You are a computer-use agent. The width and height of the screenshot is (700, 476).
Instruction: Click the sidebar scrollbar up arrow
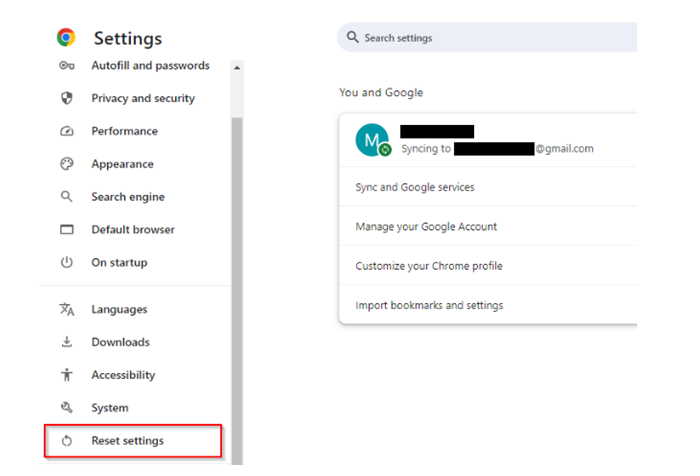click(x=237, y=68)
